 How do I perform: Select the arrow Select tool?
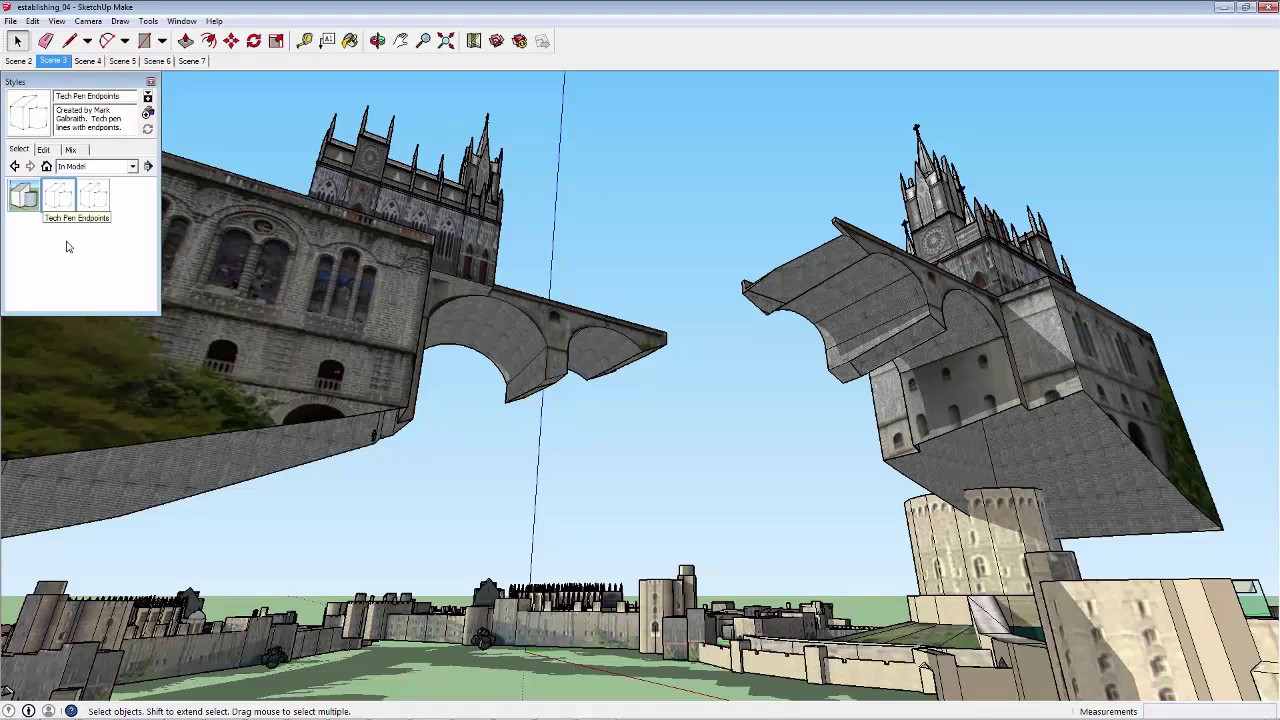tap(17, 41)
